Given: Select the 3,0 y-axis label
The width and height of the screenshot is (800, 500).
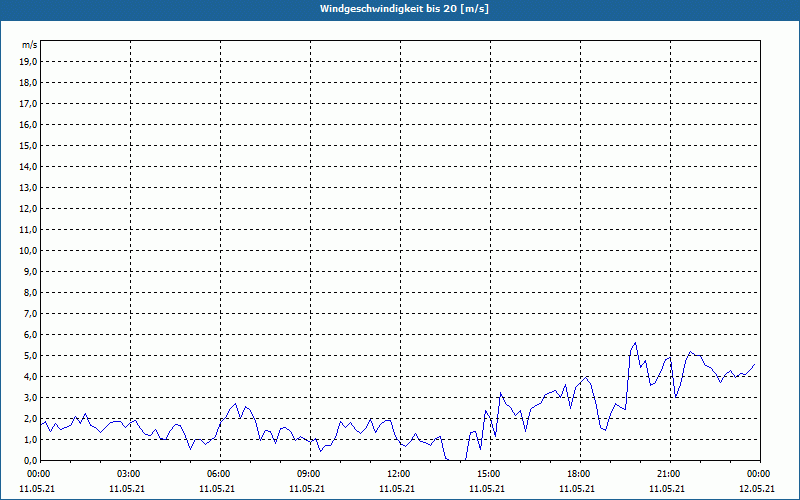Looking at the screenshot, I should point(31,397).
